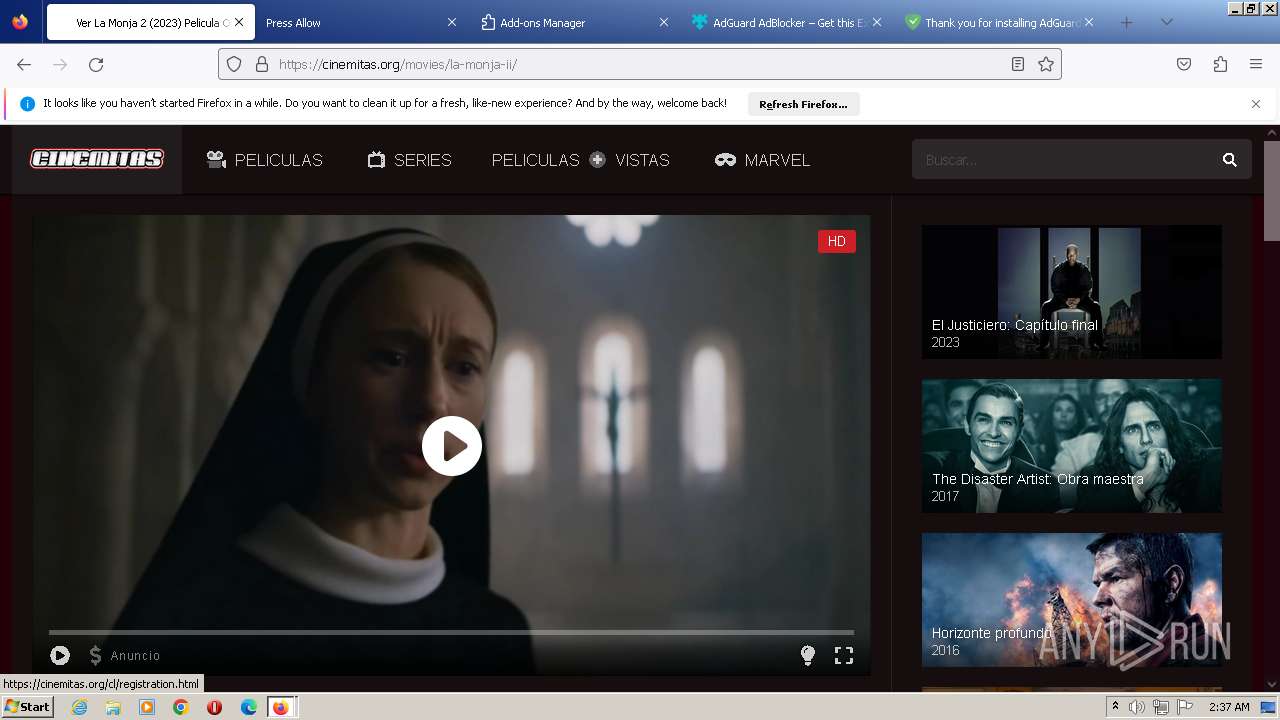Open media player taskbar icon

pos(147,707)
